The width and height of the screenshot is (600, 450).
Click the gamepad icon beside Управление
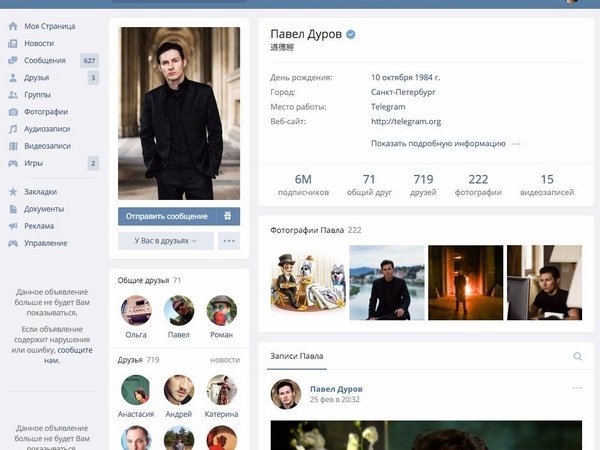(x=13, y=243)
